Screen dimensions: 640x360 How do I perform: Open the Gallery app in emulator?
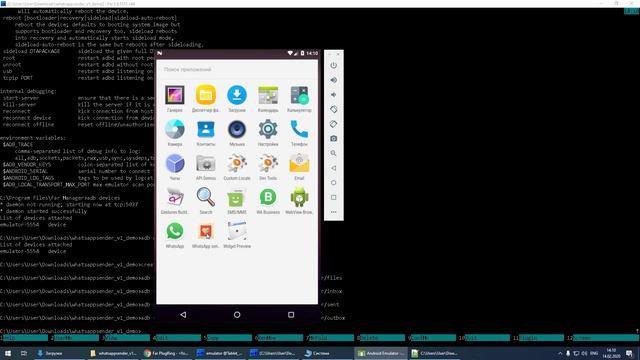point(175,96)
